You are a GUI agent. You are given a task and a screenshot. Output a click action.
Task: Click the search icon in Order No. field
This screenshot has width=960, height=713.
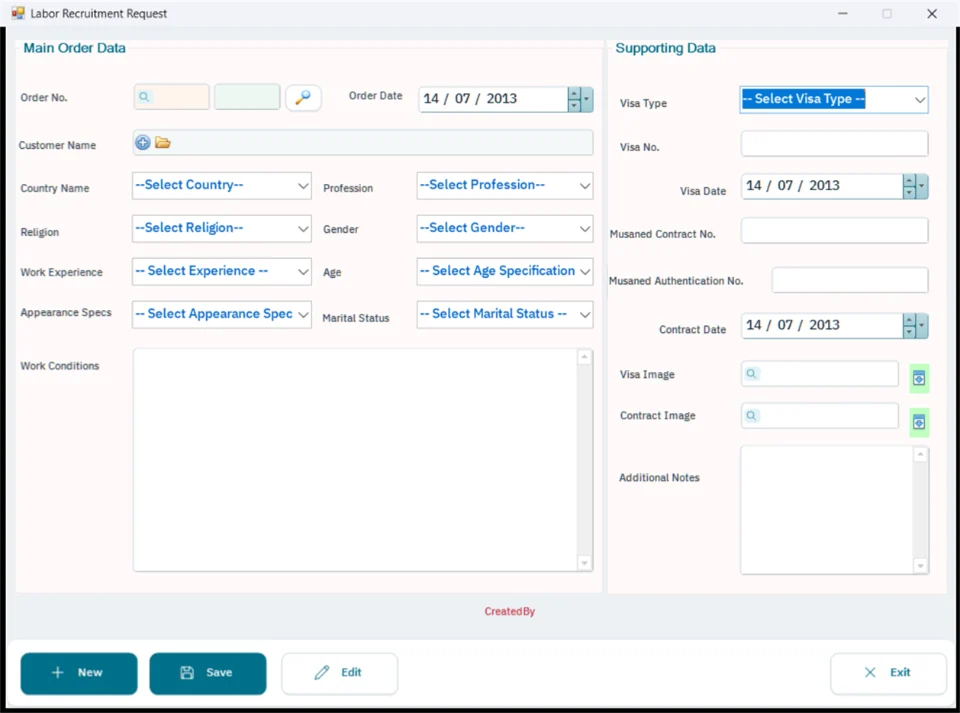144,97
